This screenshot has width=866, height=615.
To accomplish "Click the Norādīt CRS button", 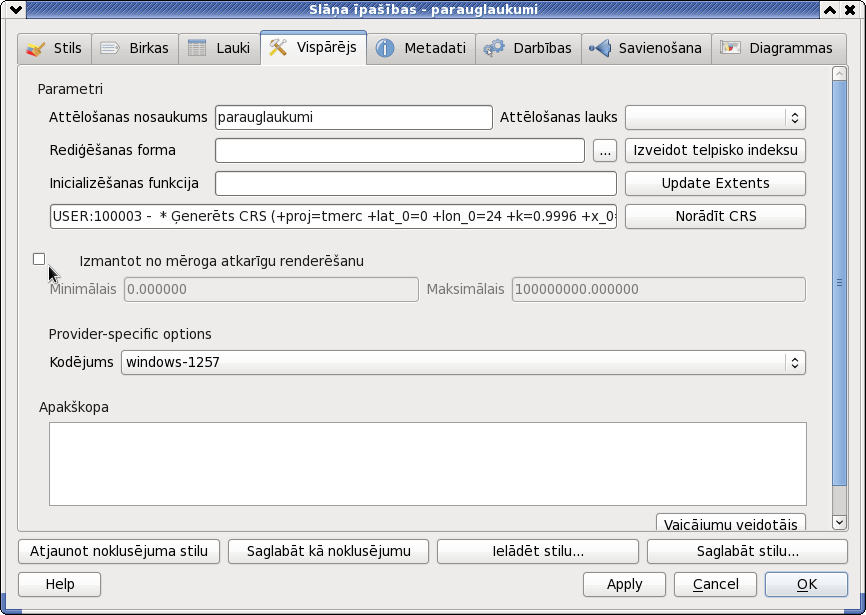I will click(x=715, y=216).
